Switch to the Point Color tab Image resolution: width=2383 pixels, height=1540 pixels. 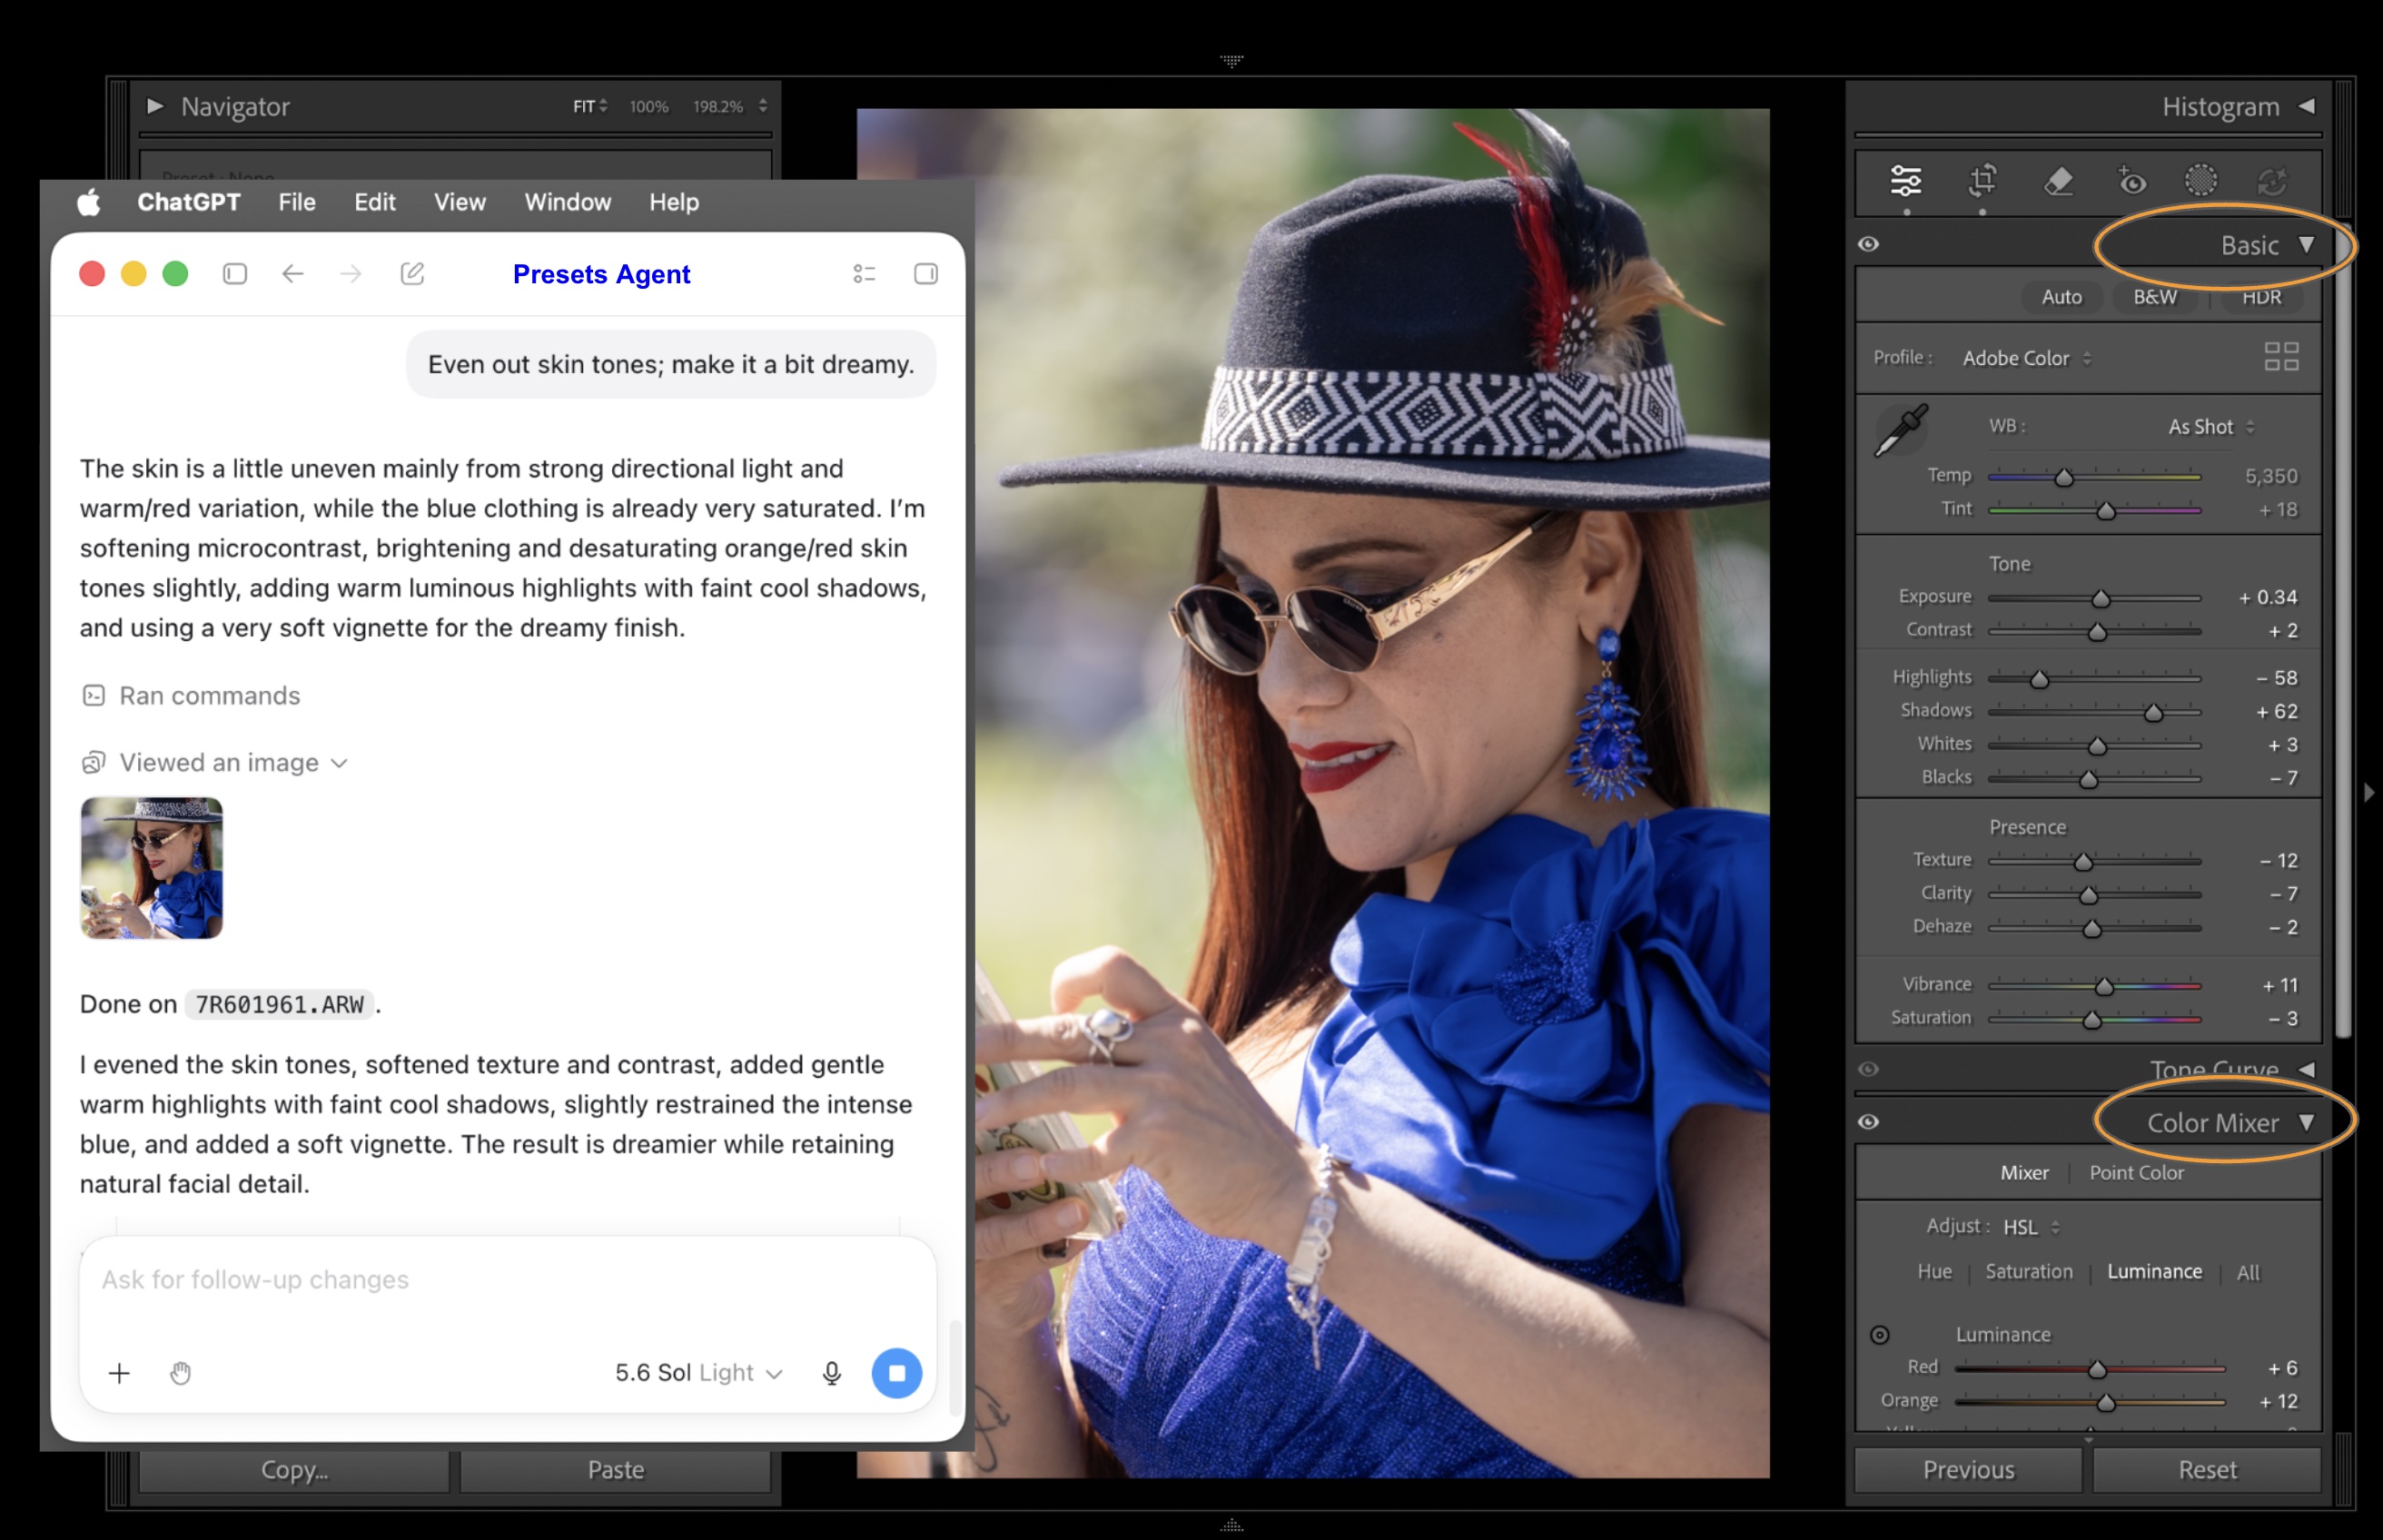click(x=2136, y=1173)
